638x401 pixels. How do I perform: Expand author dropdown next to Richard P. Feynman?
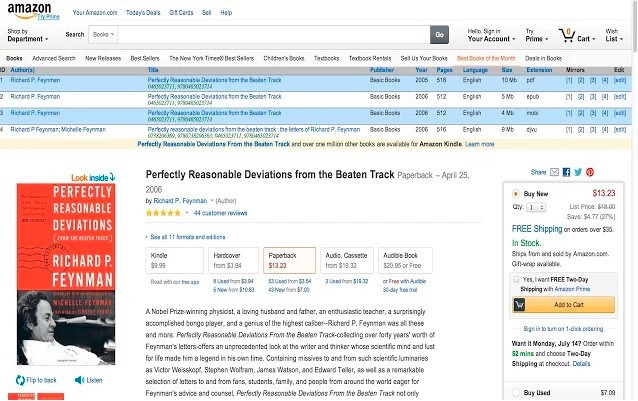(x=212, y=200)
